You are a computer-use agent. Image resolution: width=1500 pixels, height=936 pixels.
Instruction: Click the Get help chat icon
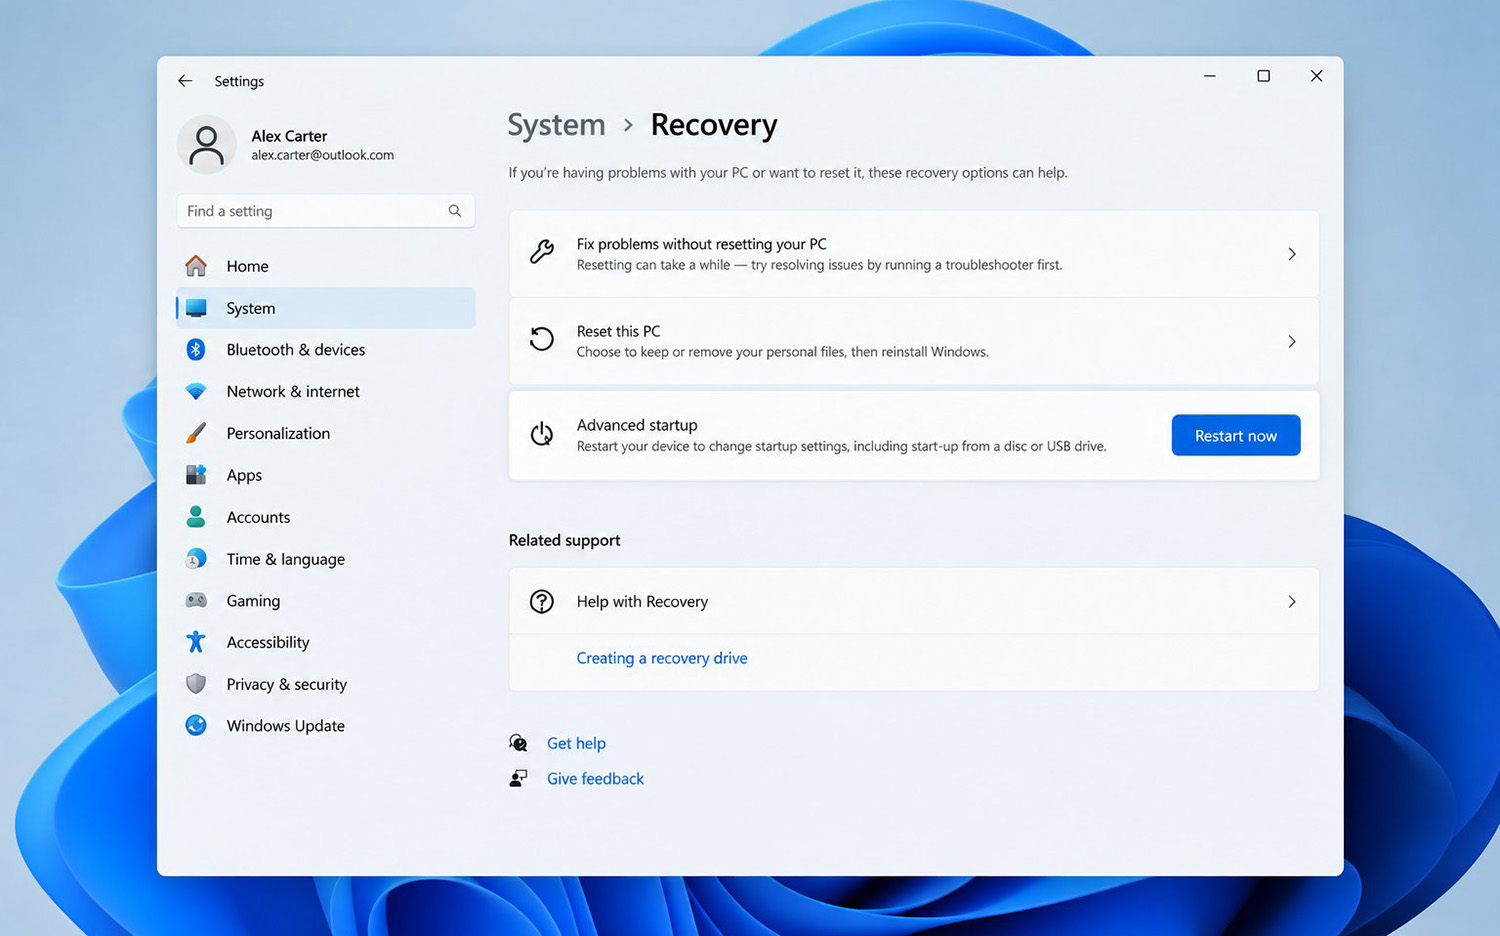518,743
